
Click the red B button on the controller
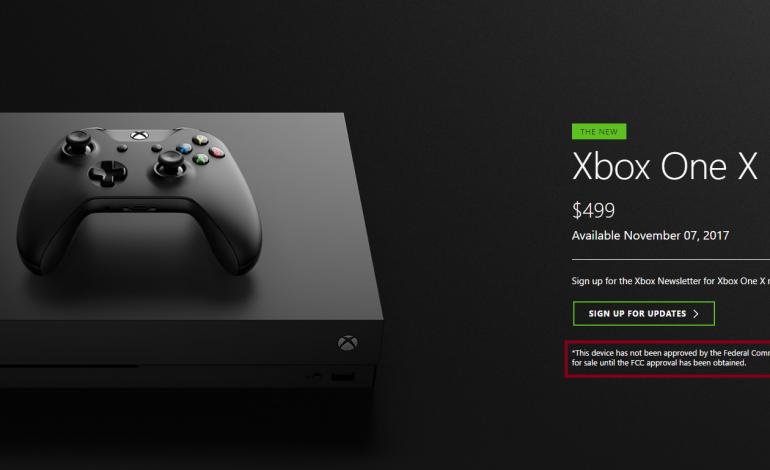tap(217, 152)
